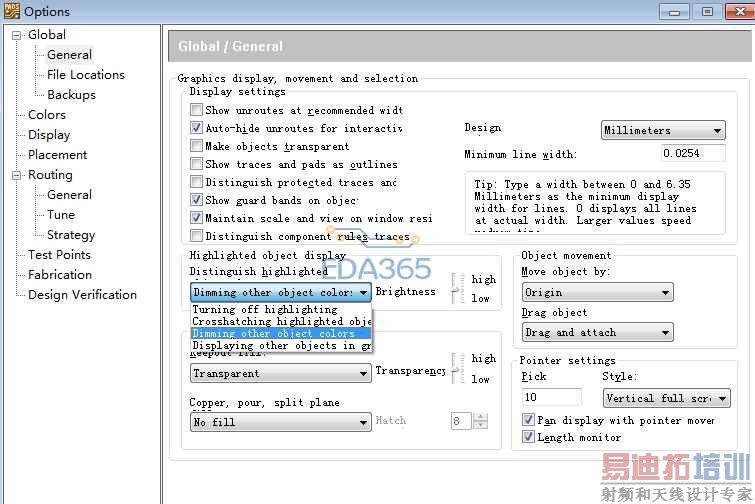Open Colors settings page
The image size is (755, 504).
[x=47, y=115]
